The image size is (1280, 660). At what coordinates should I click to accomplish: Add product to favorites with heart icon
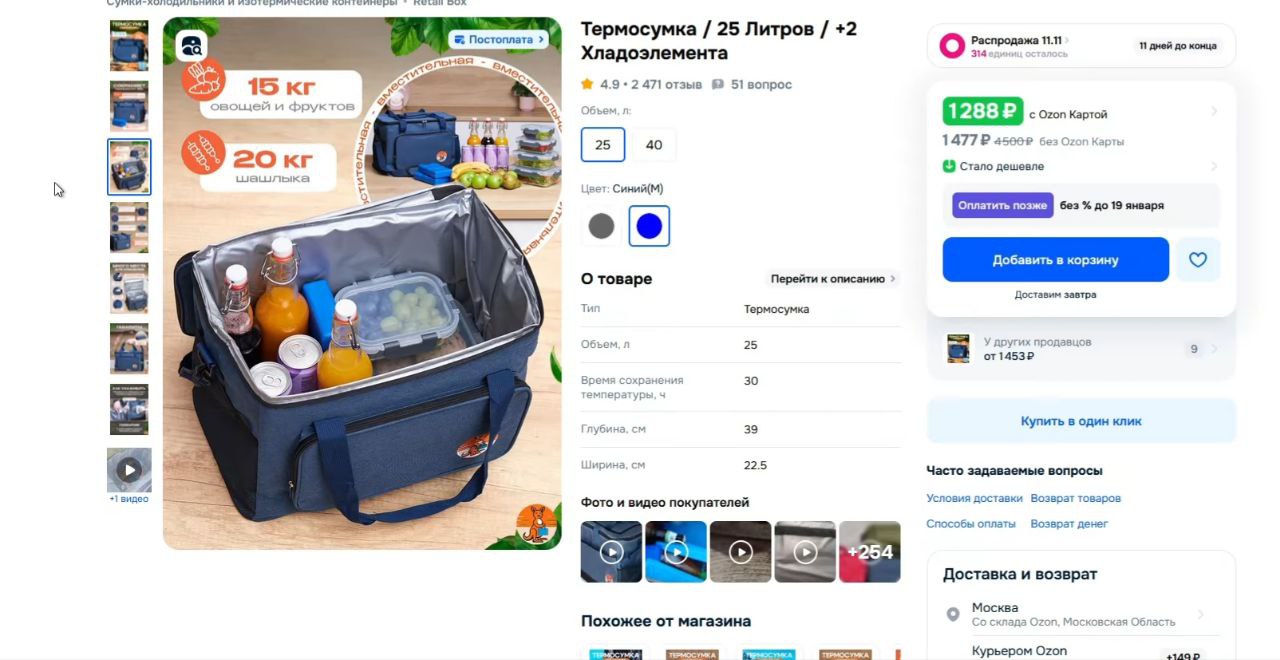(x=1198, y=260)
